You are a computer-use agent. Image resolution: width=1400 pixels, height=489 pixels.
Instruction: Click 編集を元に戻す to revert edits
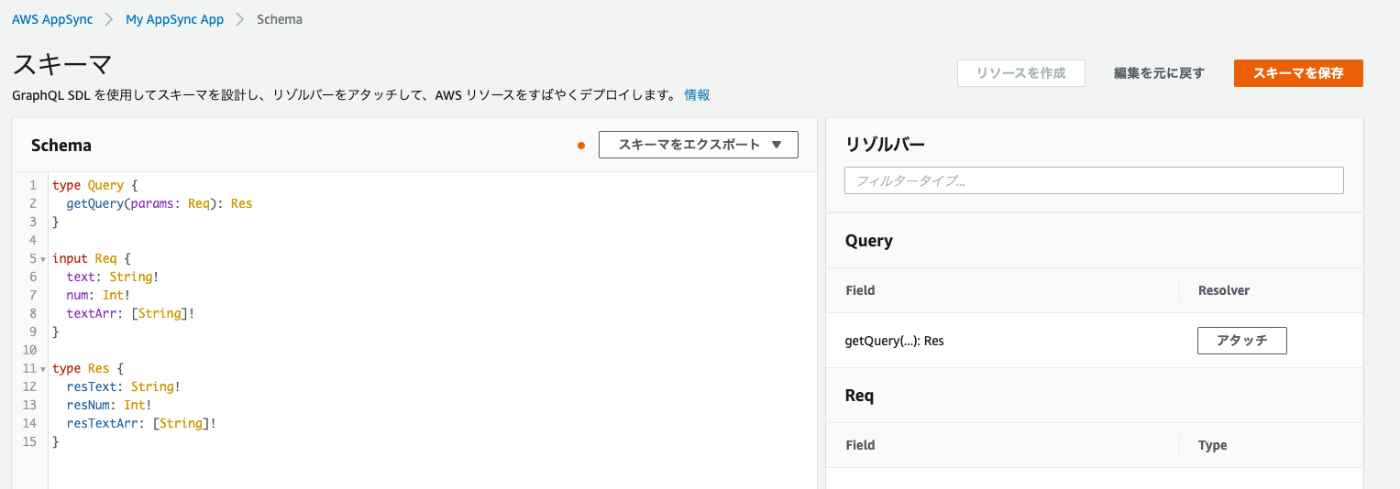pos(1159,73)
